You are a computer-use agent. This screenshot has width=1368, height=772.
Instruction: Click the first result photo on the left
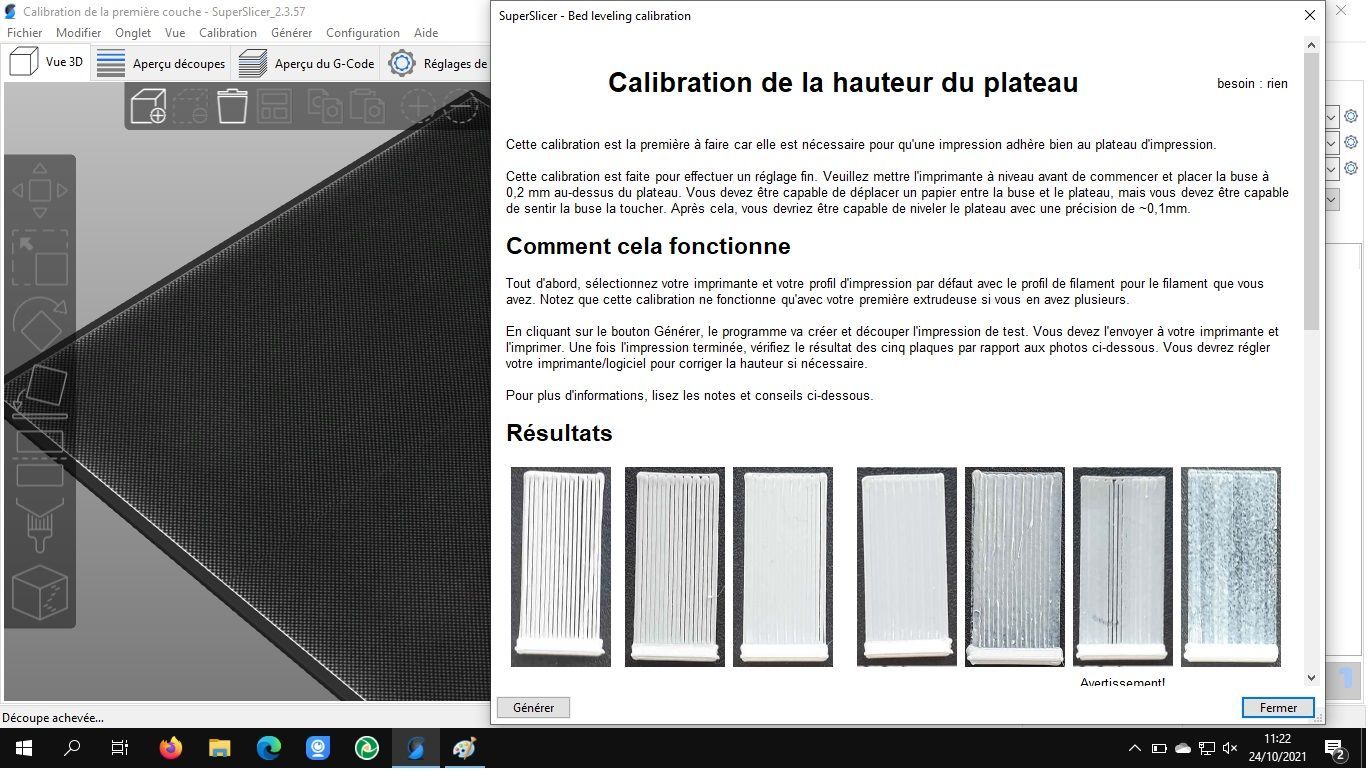click(561, 567)
